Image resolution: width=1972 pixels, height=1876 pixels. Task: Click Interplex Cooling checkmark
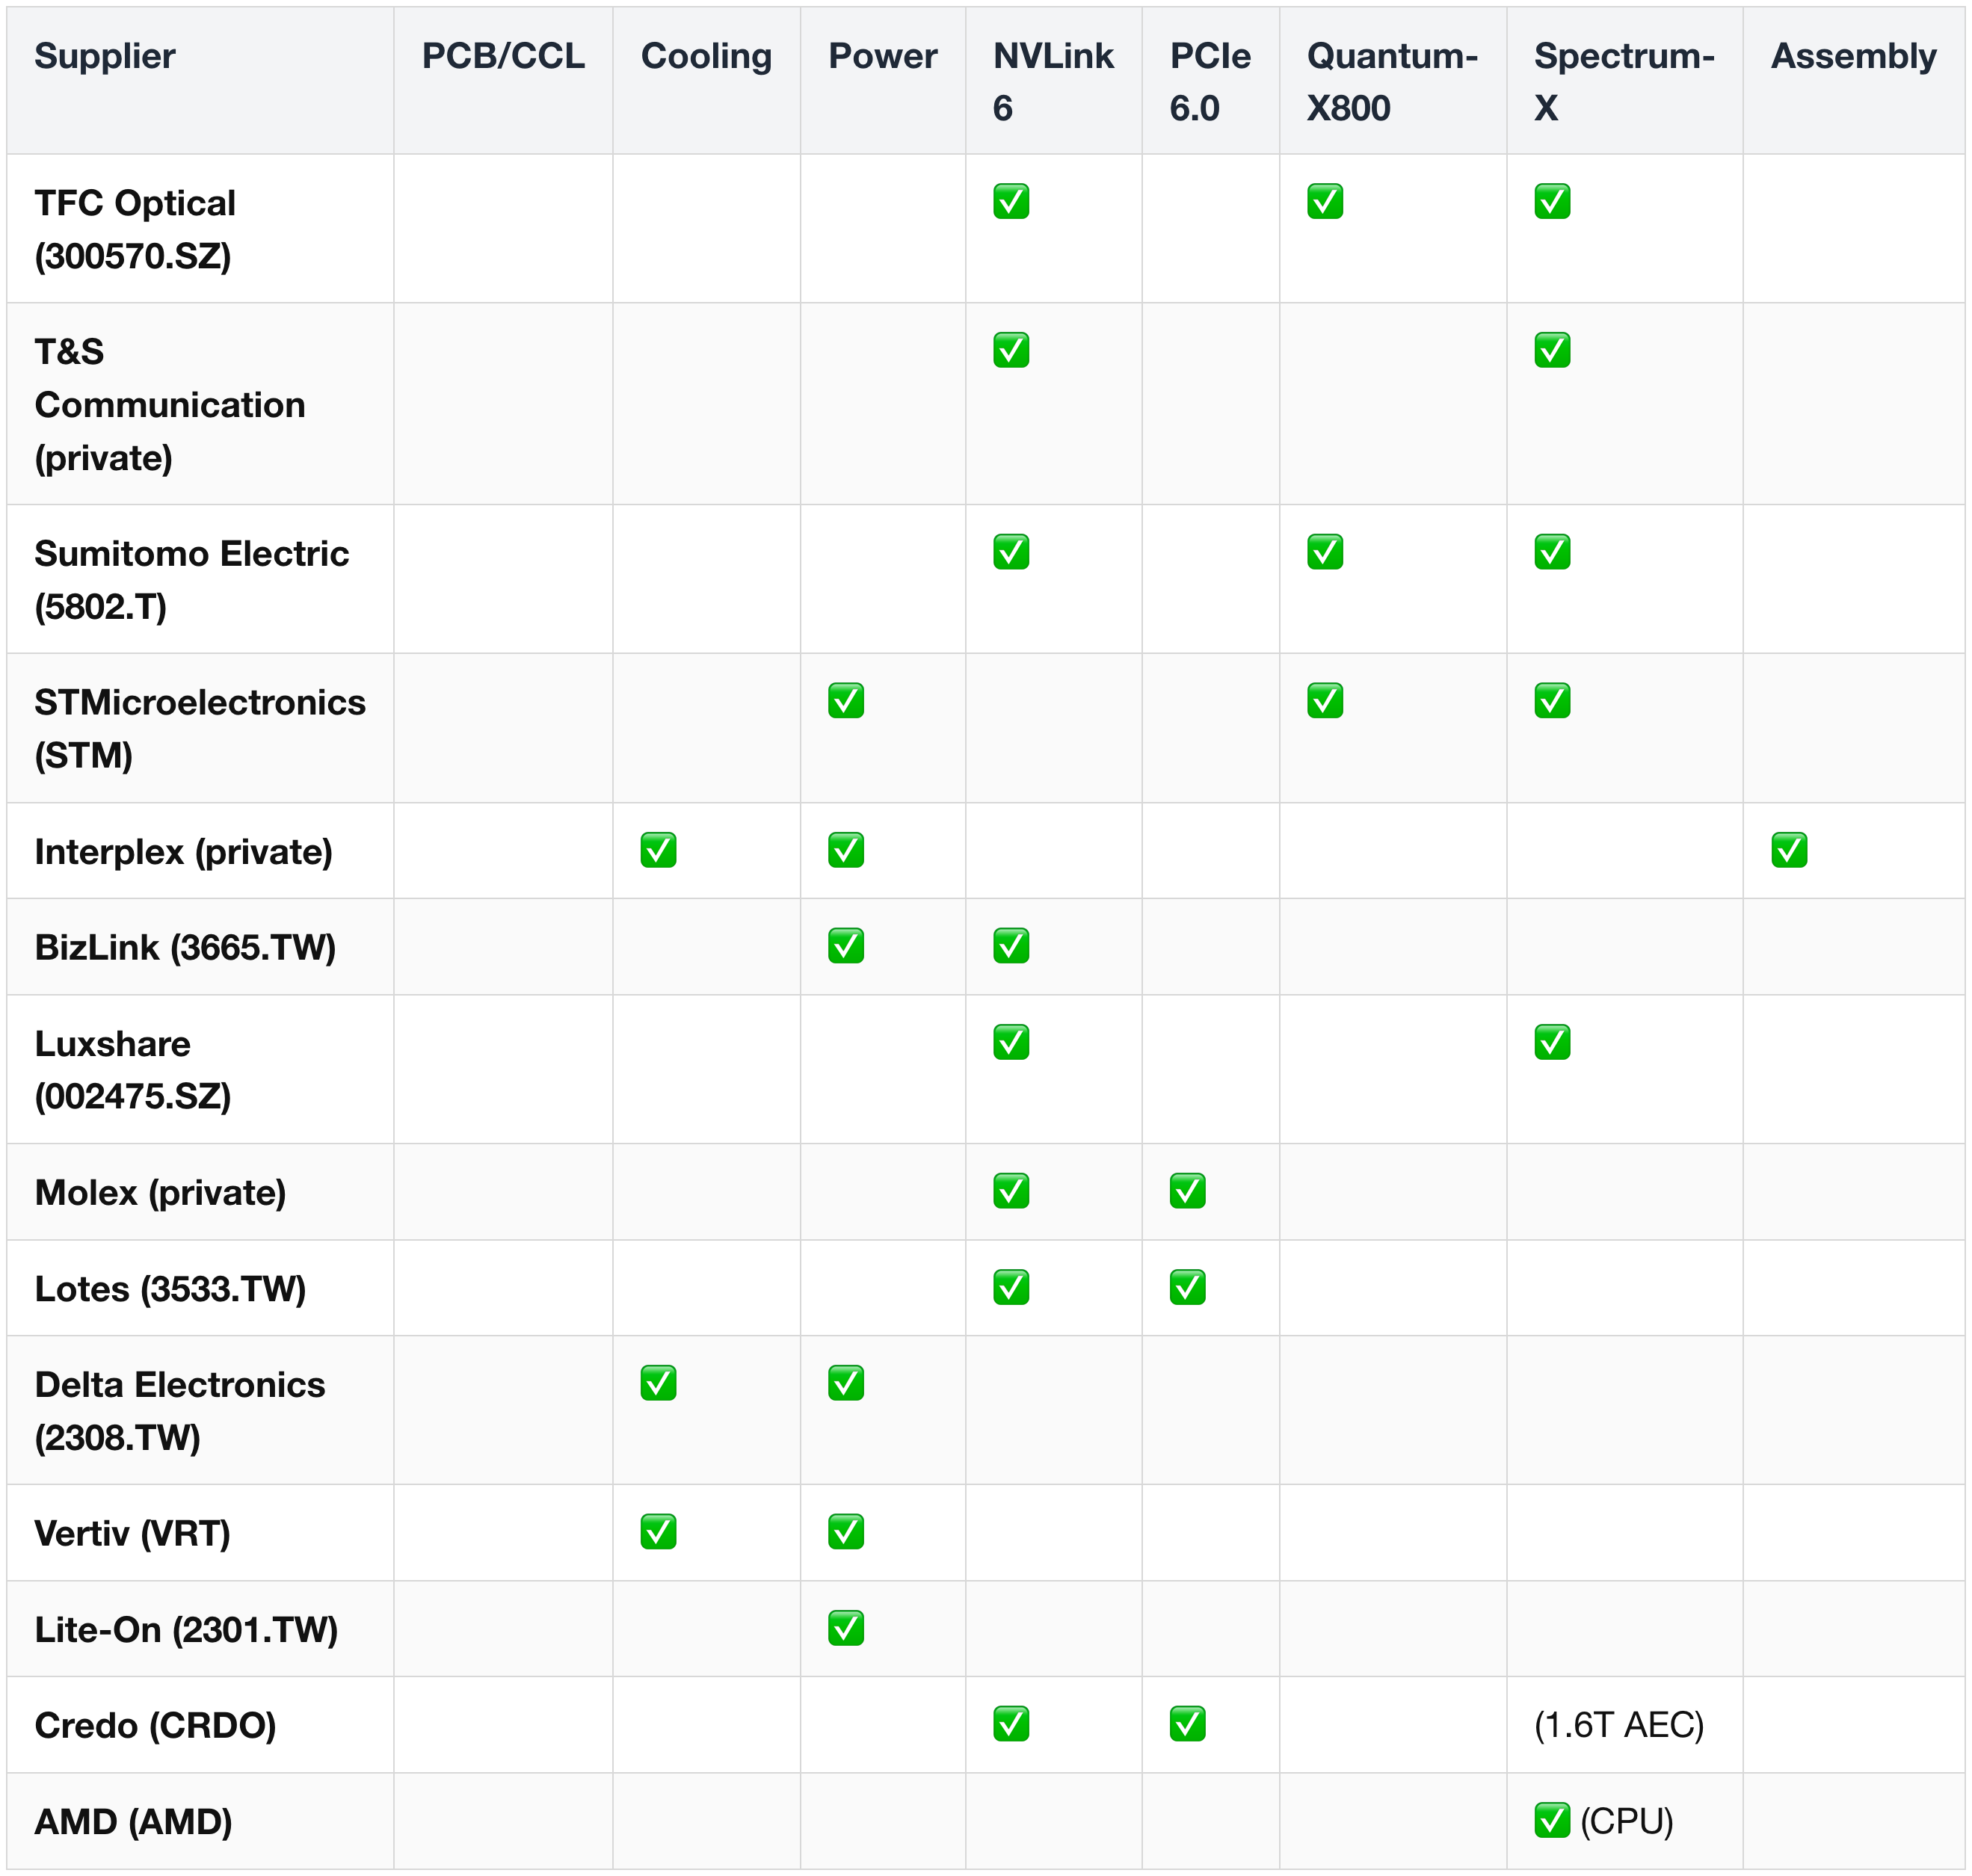658,850
